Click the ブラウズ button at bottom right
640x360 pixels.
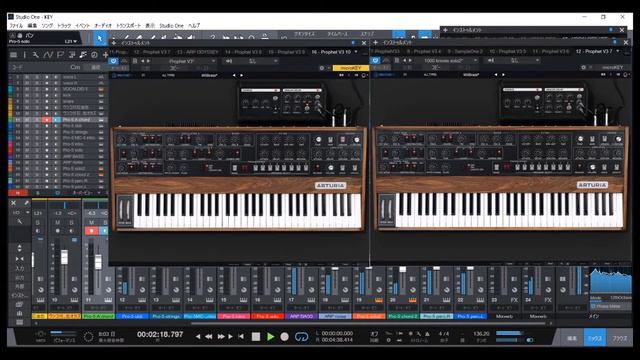tap(619, 338)
